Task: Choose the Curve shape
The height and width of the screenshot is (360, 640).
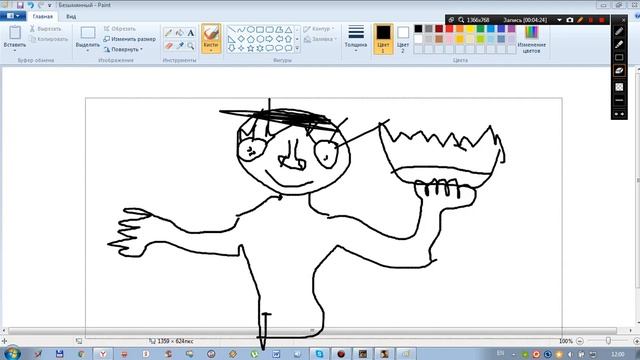Action: [241, 30]
